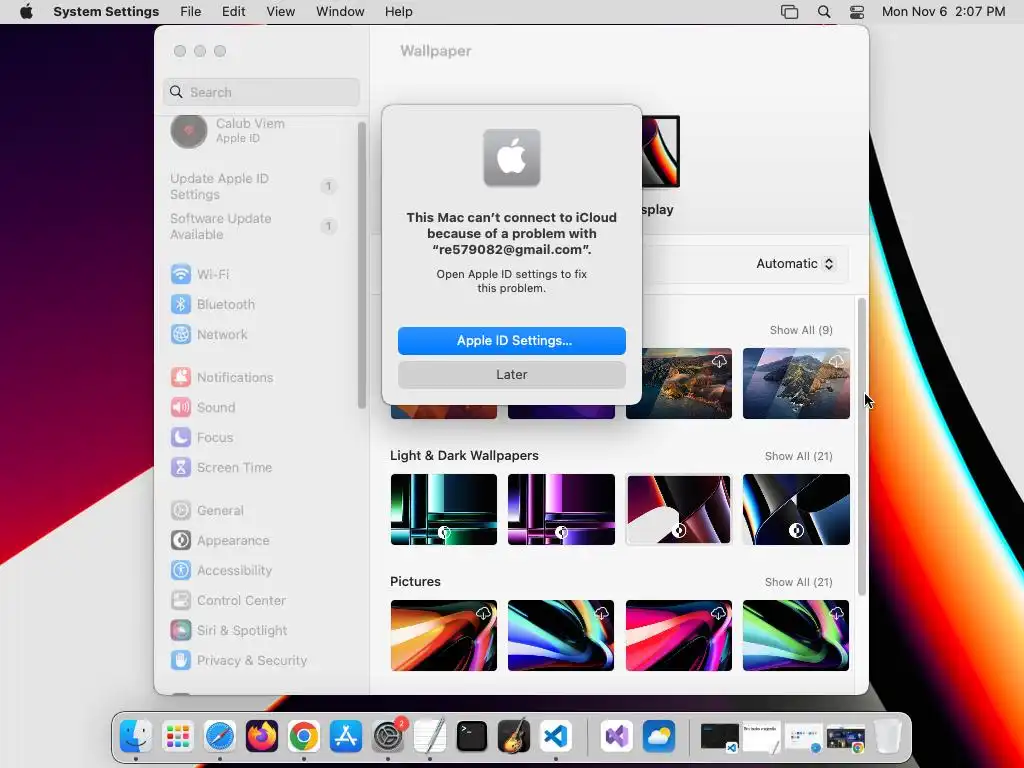The height and width of the screenshot is (768, 1024).
Task: Open Calub Viem Apple ID account
Action: coord(228,131)
